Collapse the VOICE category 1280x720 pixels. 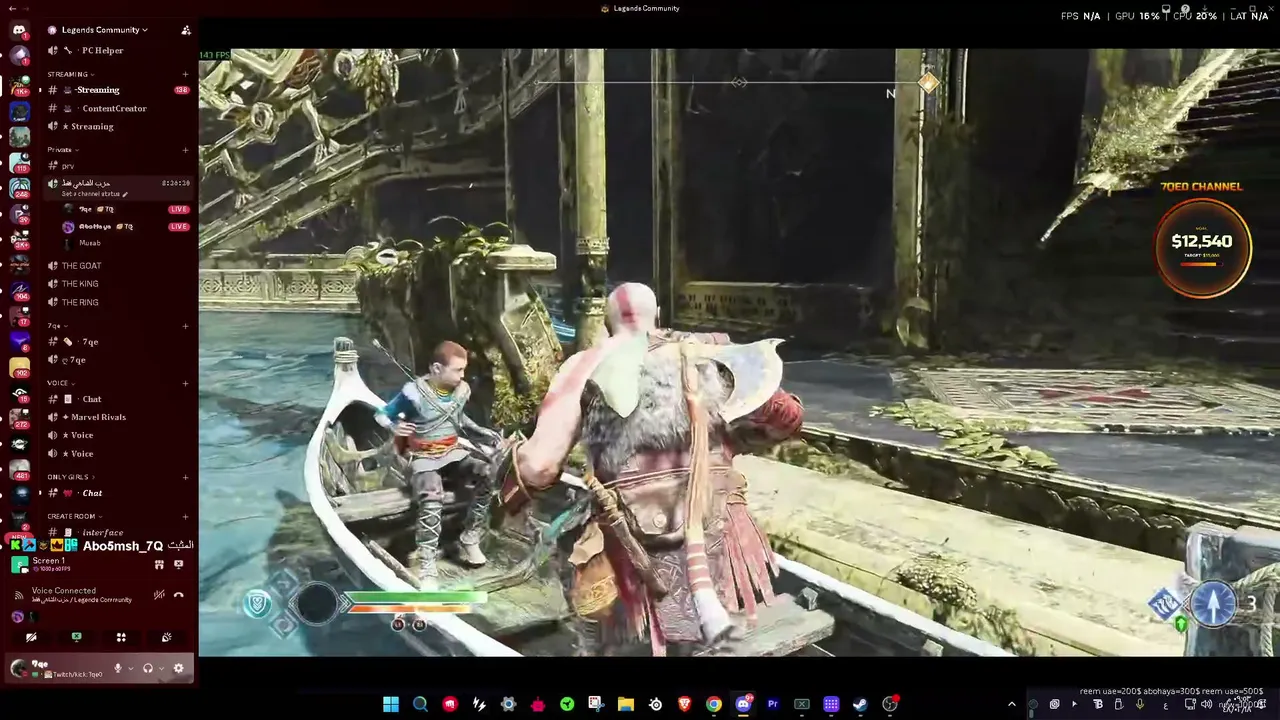coord(60,383)
